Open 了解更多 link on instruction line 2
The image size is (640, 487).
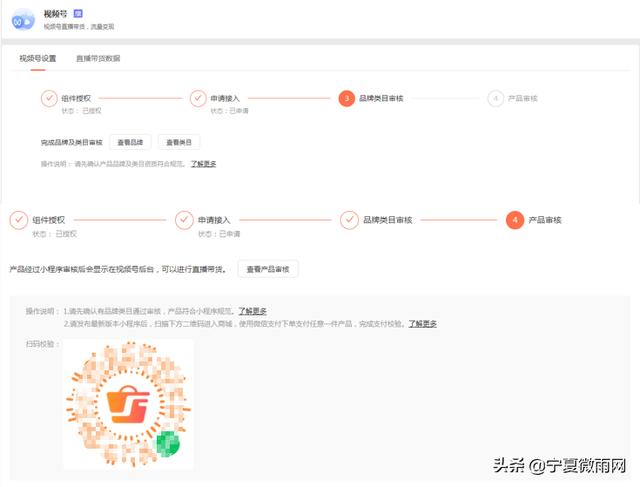point(422,324)
